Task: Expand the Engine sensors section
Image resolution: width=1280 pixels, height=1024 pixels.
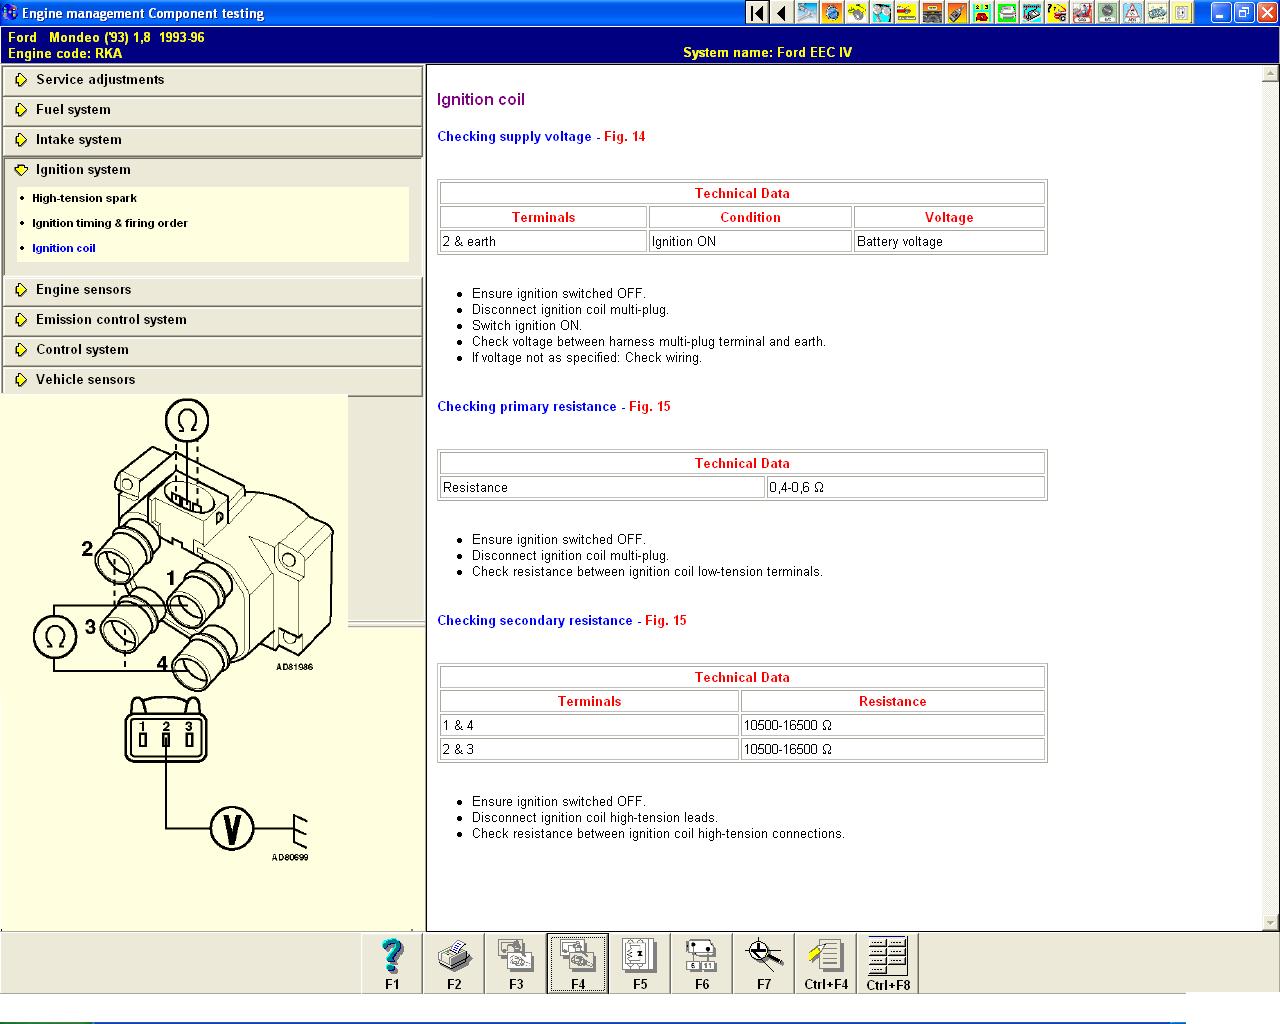Action: pyautogui.click(x=213, y=290)
